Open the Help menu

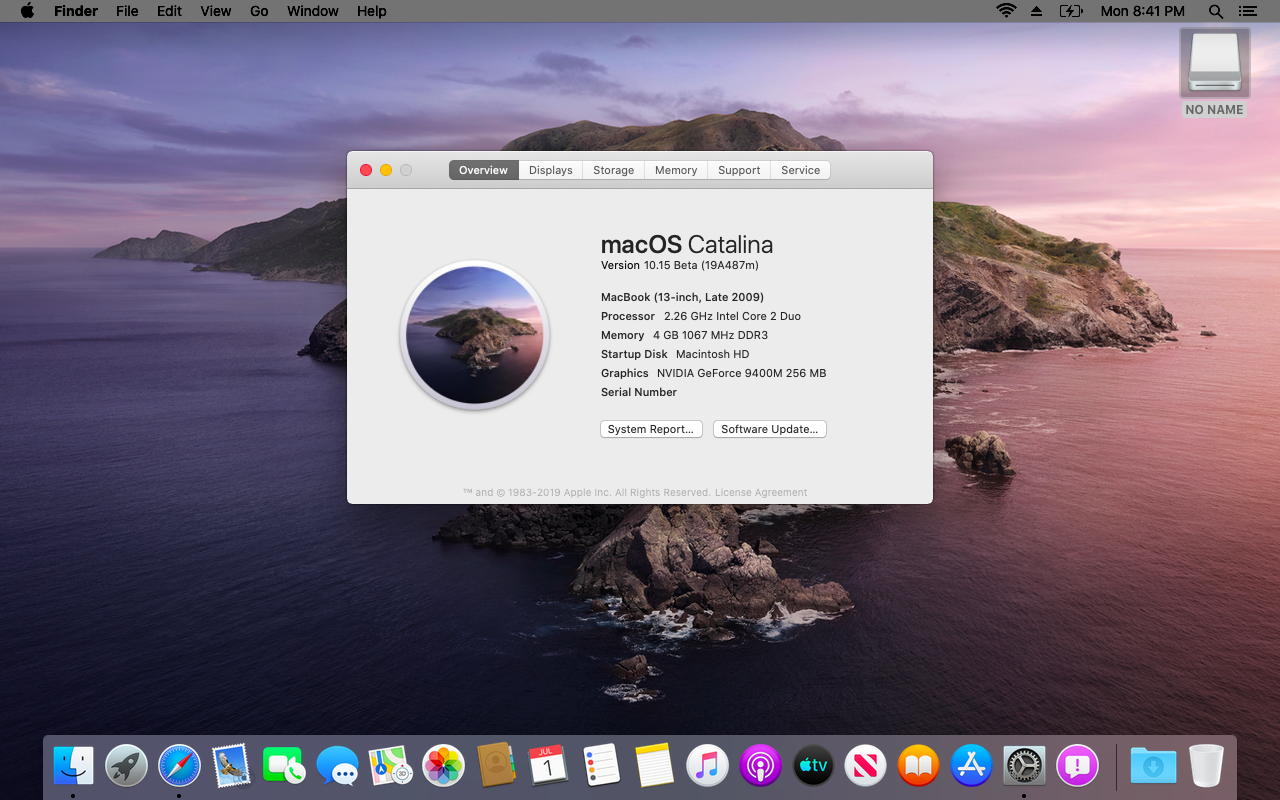371,11
